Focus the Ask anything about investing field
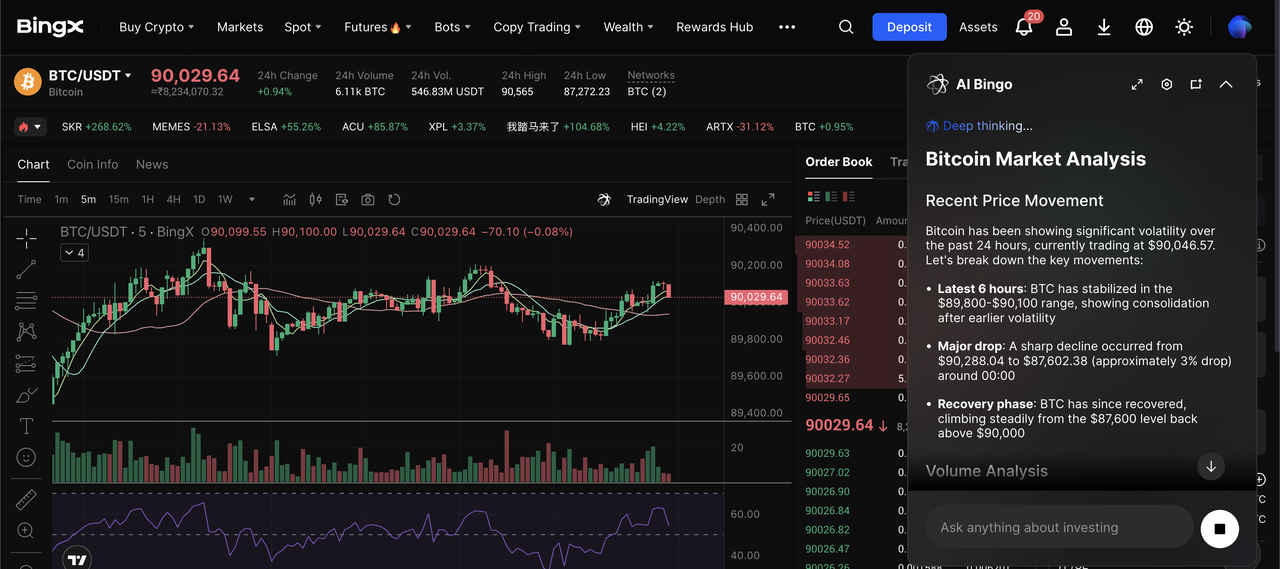Screen dimensions: 1280x569 [1058, 527]
